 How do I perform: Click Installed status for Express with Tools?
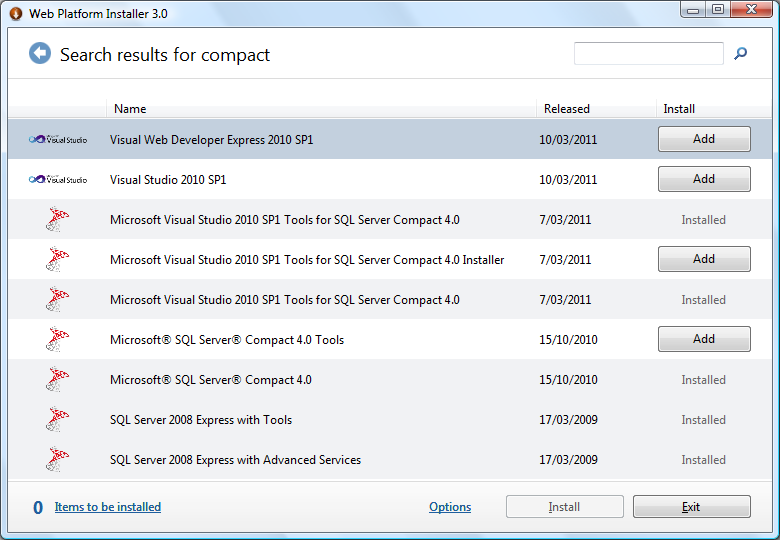tap(703, 420)
